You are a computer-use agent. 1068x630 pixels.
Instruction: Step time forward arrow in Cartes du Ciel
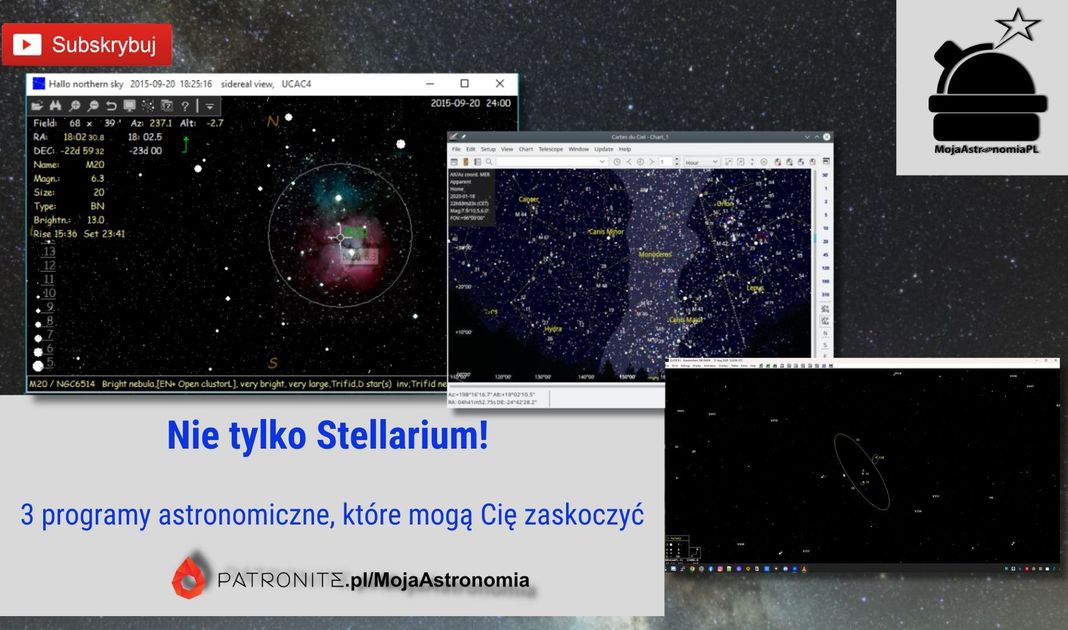pos(652,162)
